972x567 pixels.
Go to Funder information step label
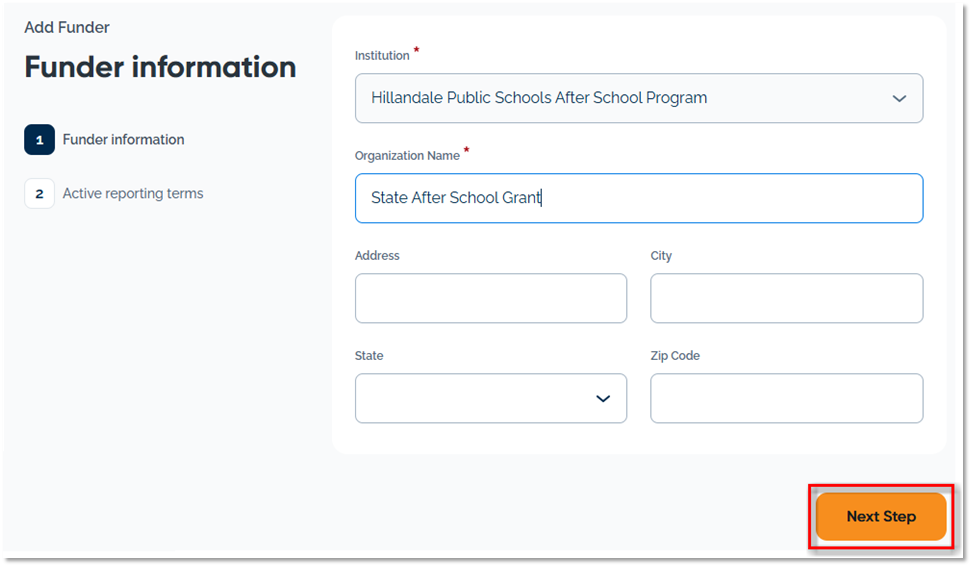[123, 140]
